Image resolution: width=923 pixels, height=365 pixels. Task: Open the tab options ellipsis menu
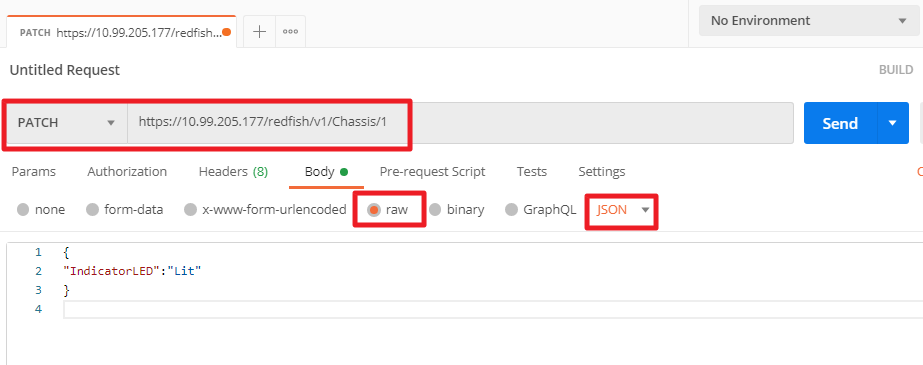290,32
